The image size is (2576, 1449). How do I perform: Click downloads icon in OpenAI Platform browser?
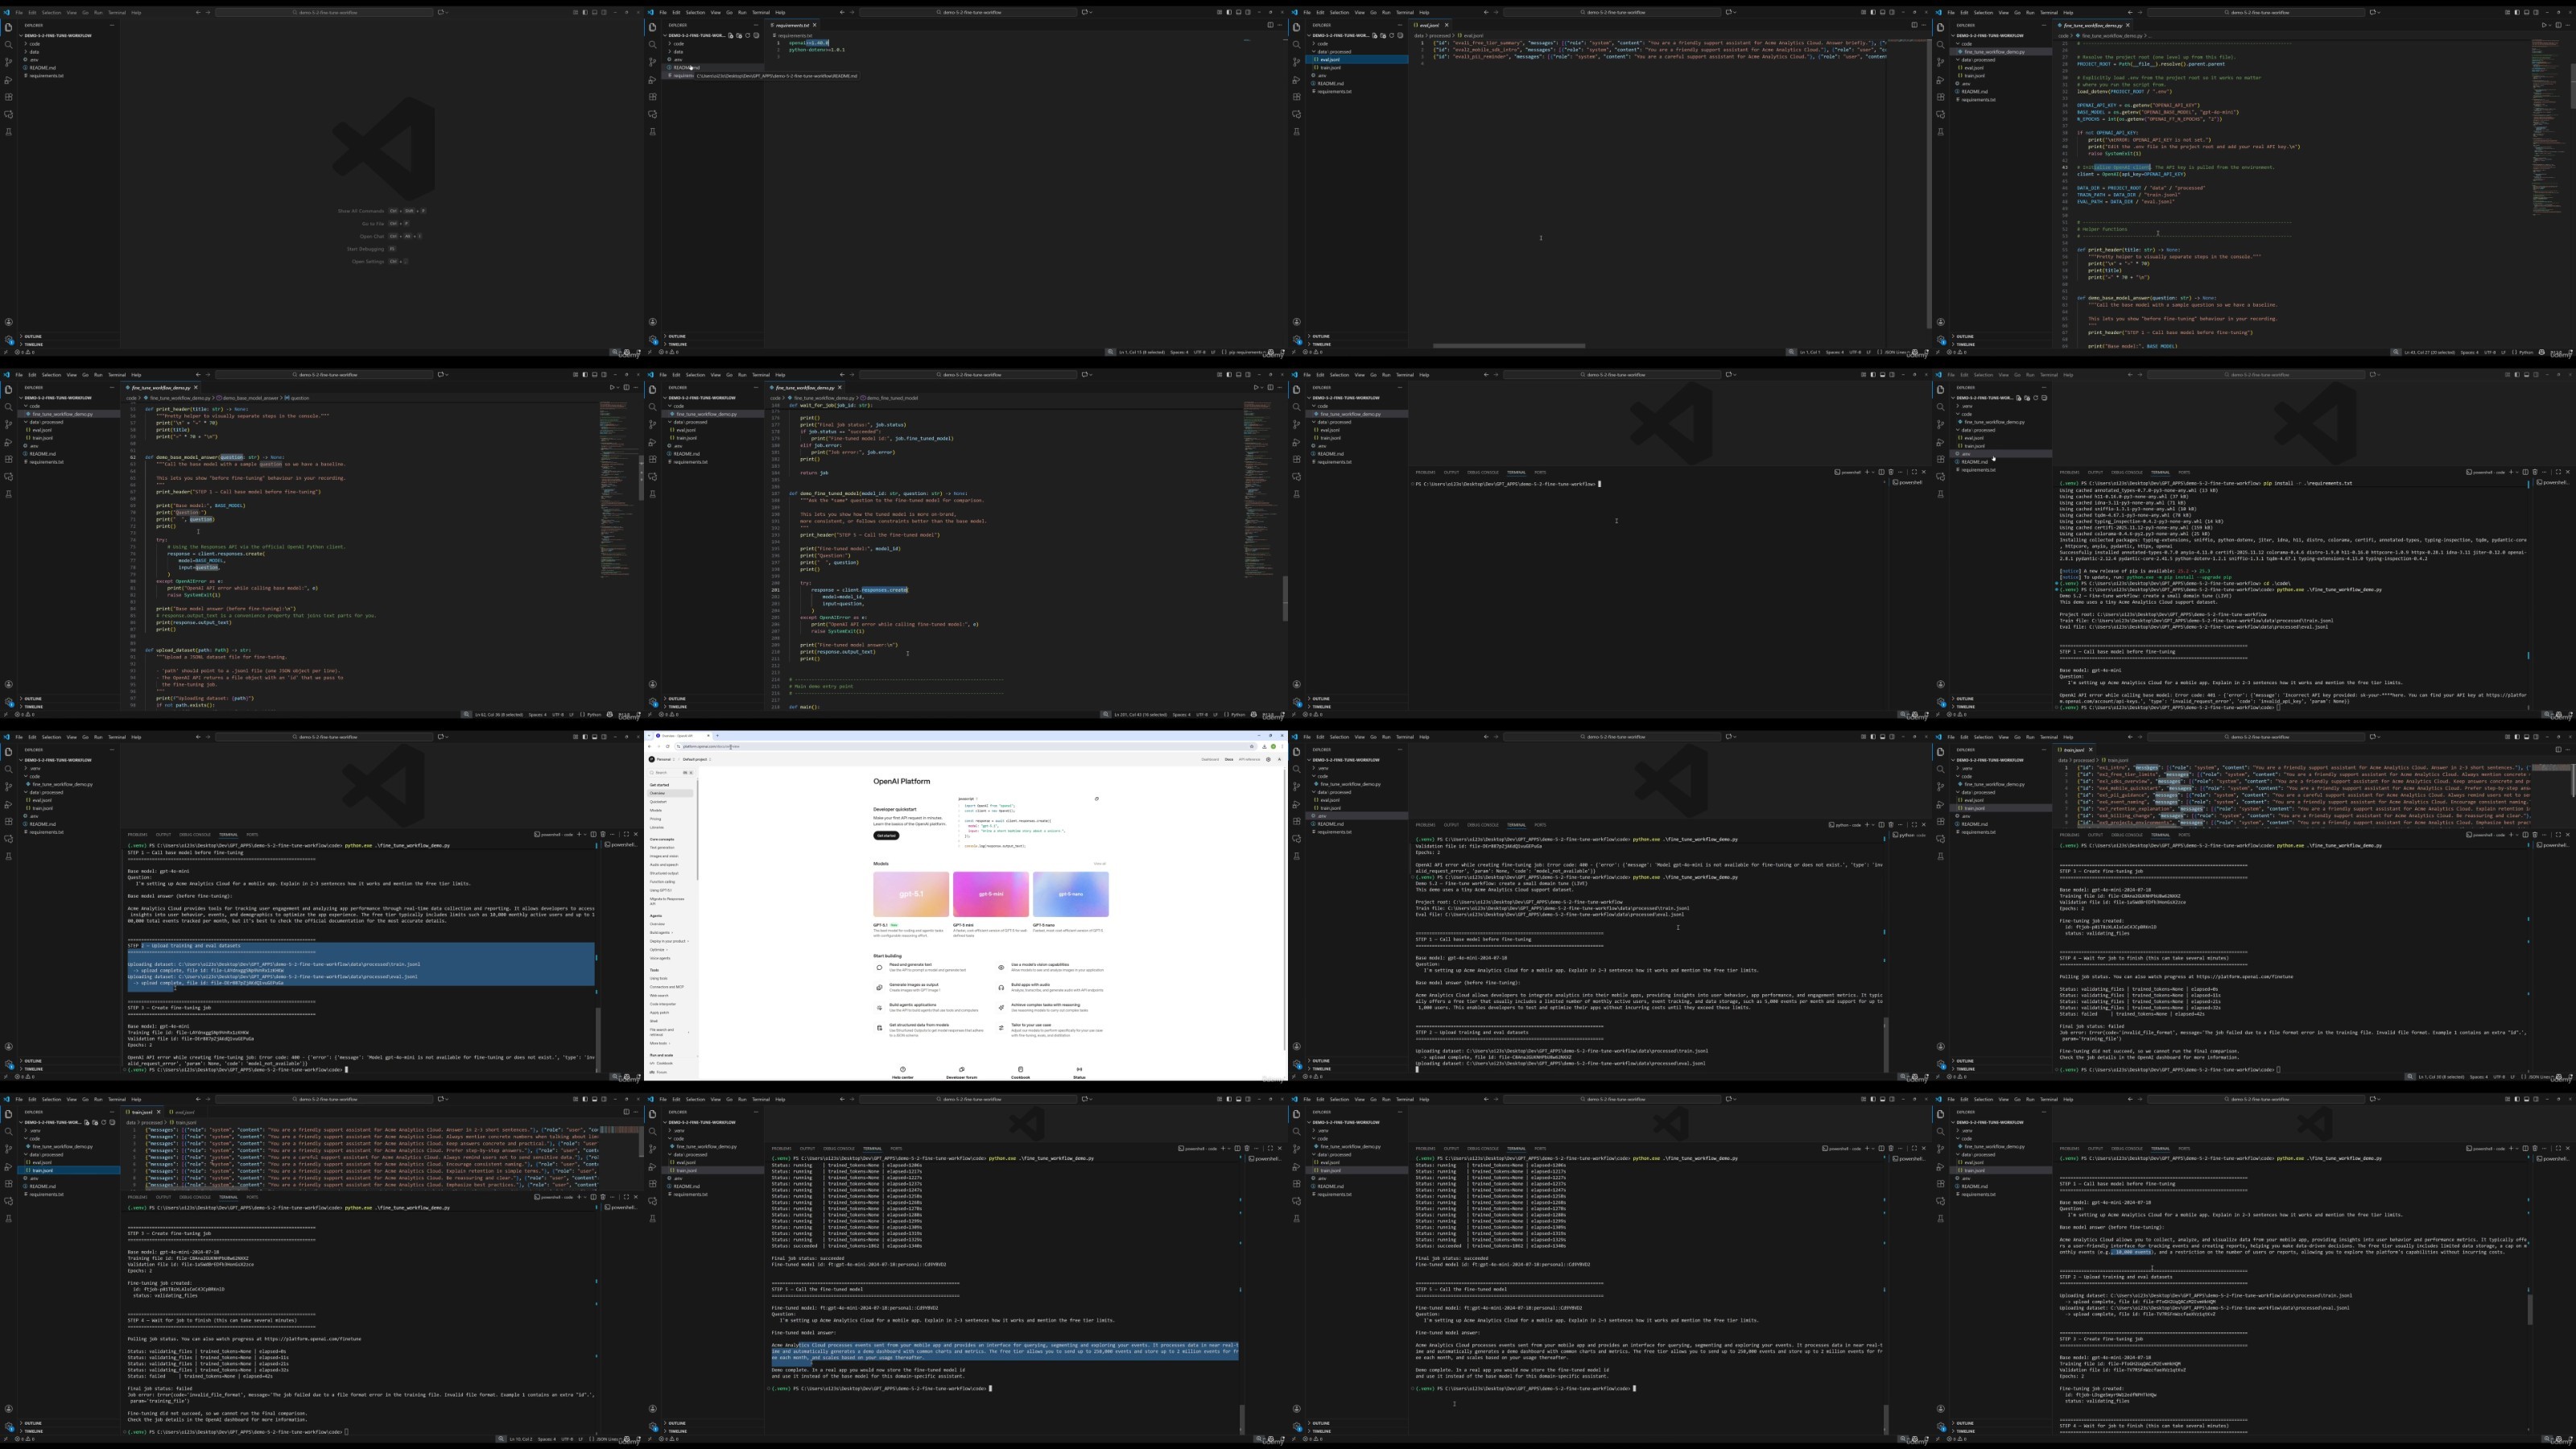[x=1265, y=747]
